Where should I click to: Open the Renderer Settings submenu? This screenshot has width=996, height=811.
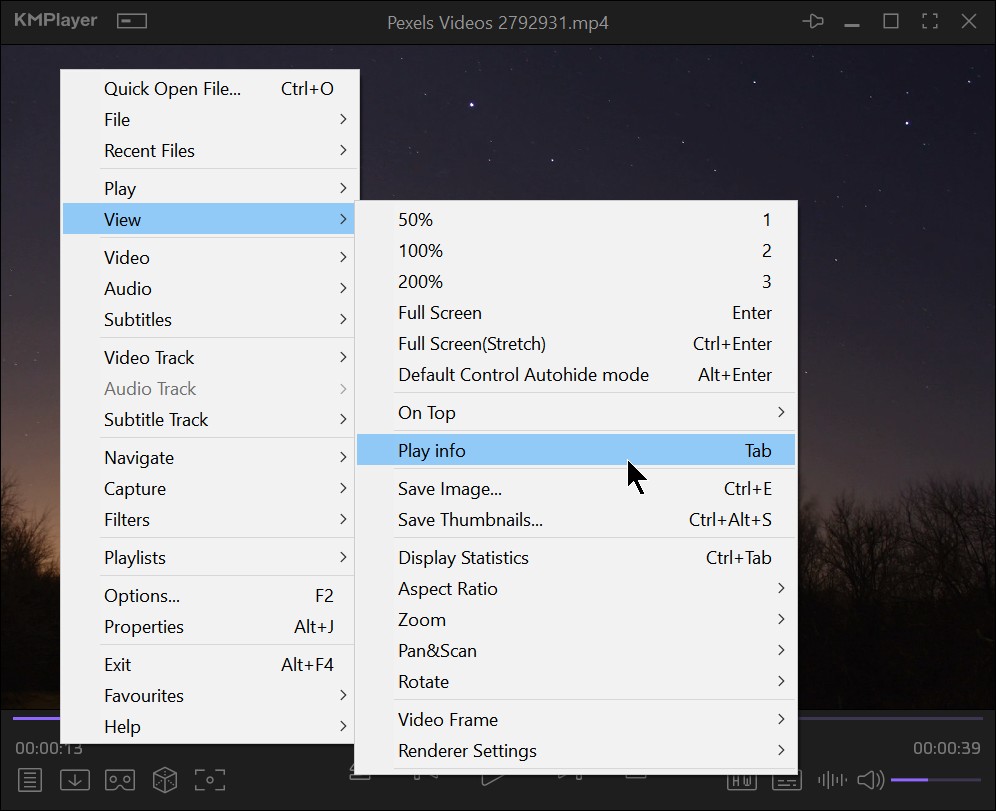(467, 751)
